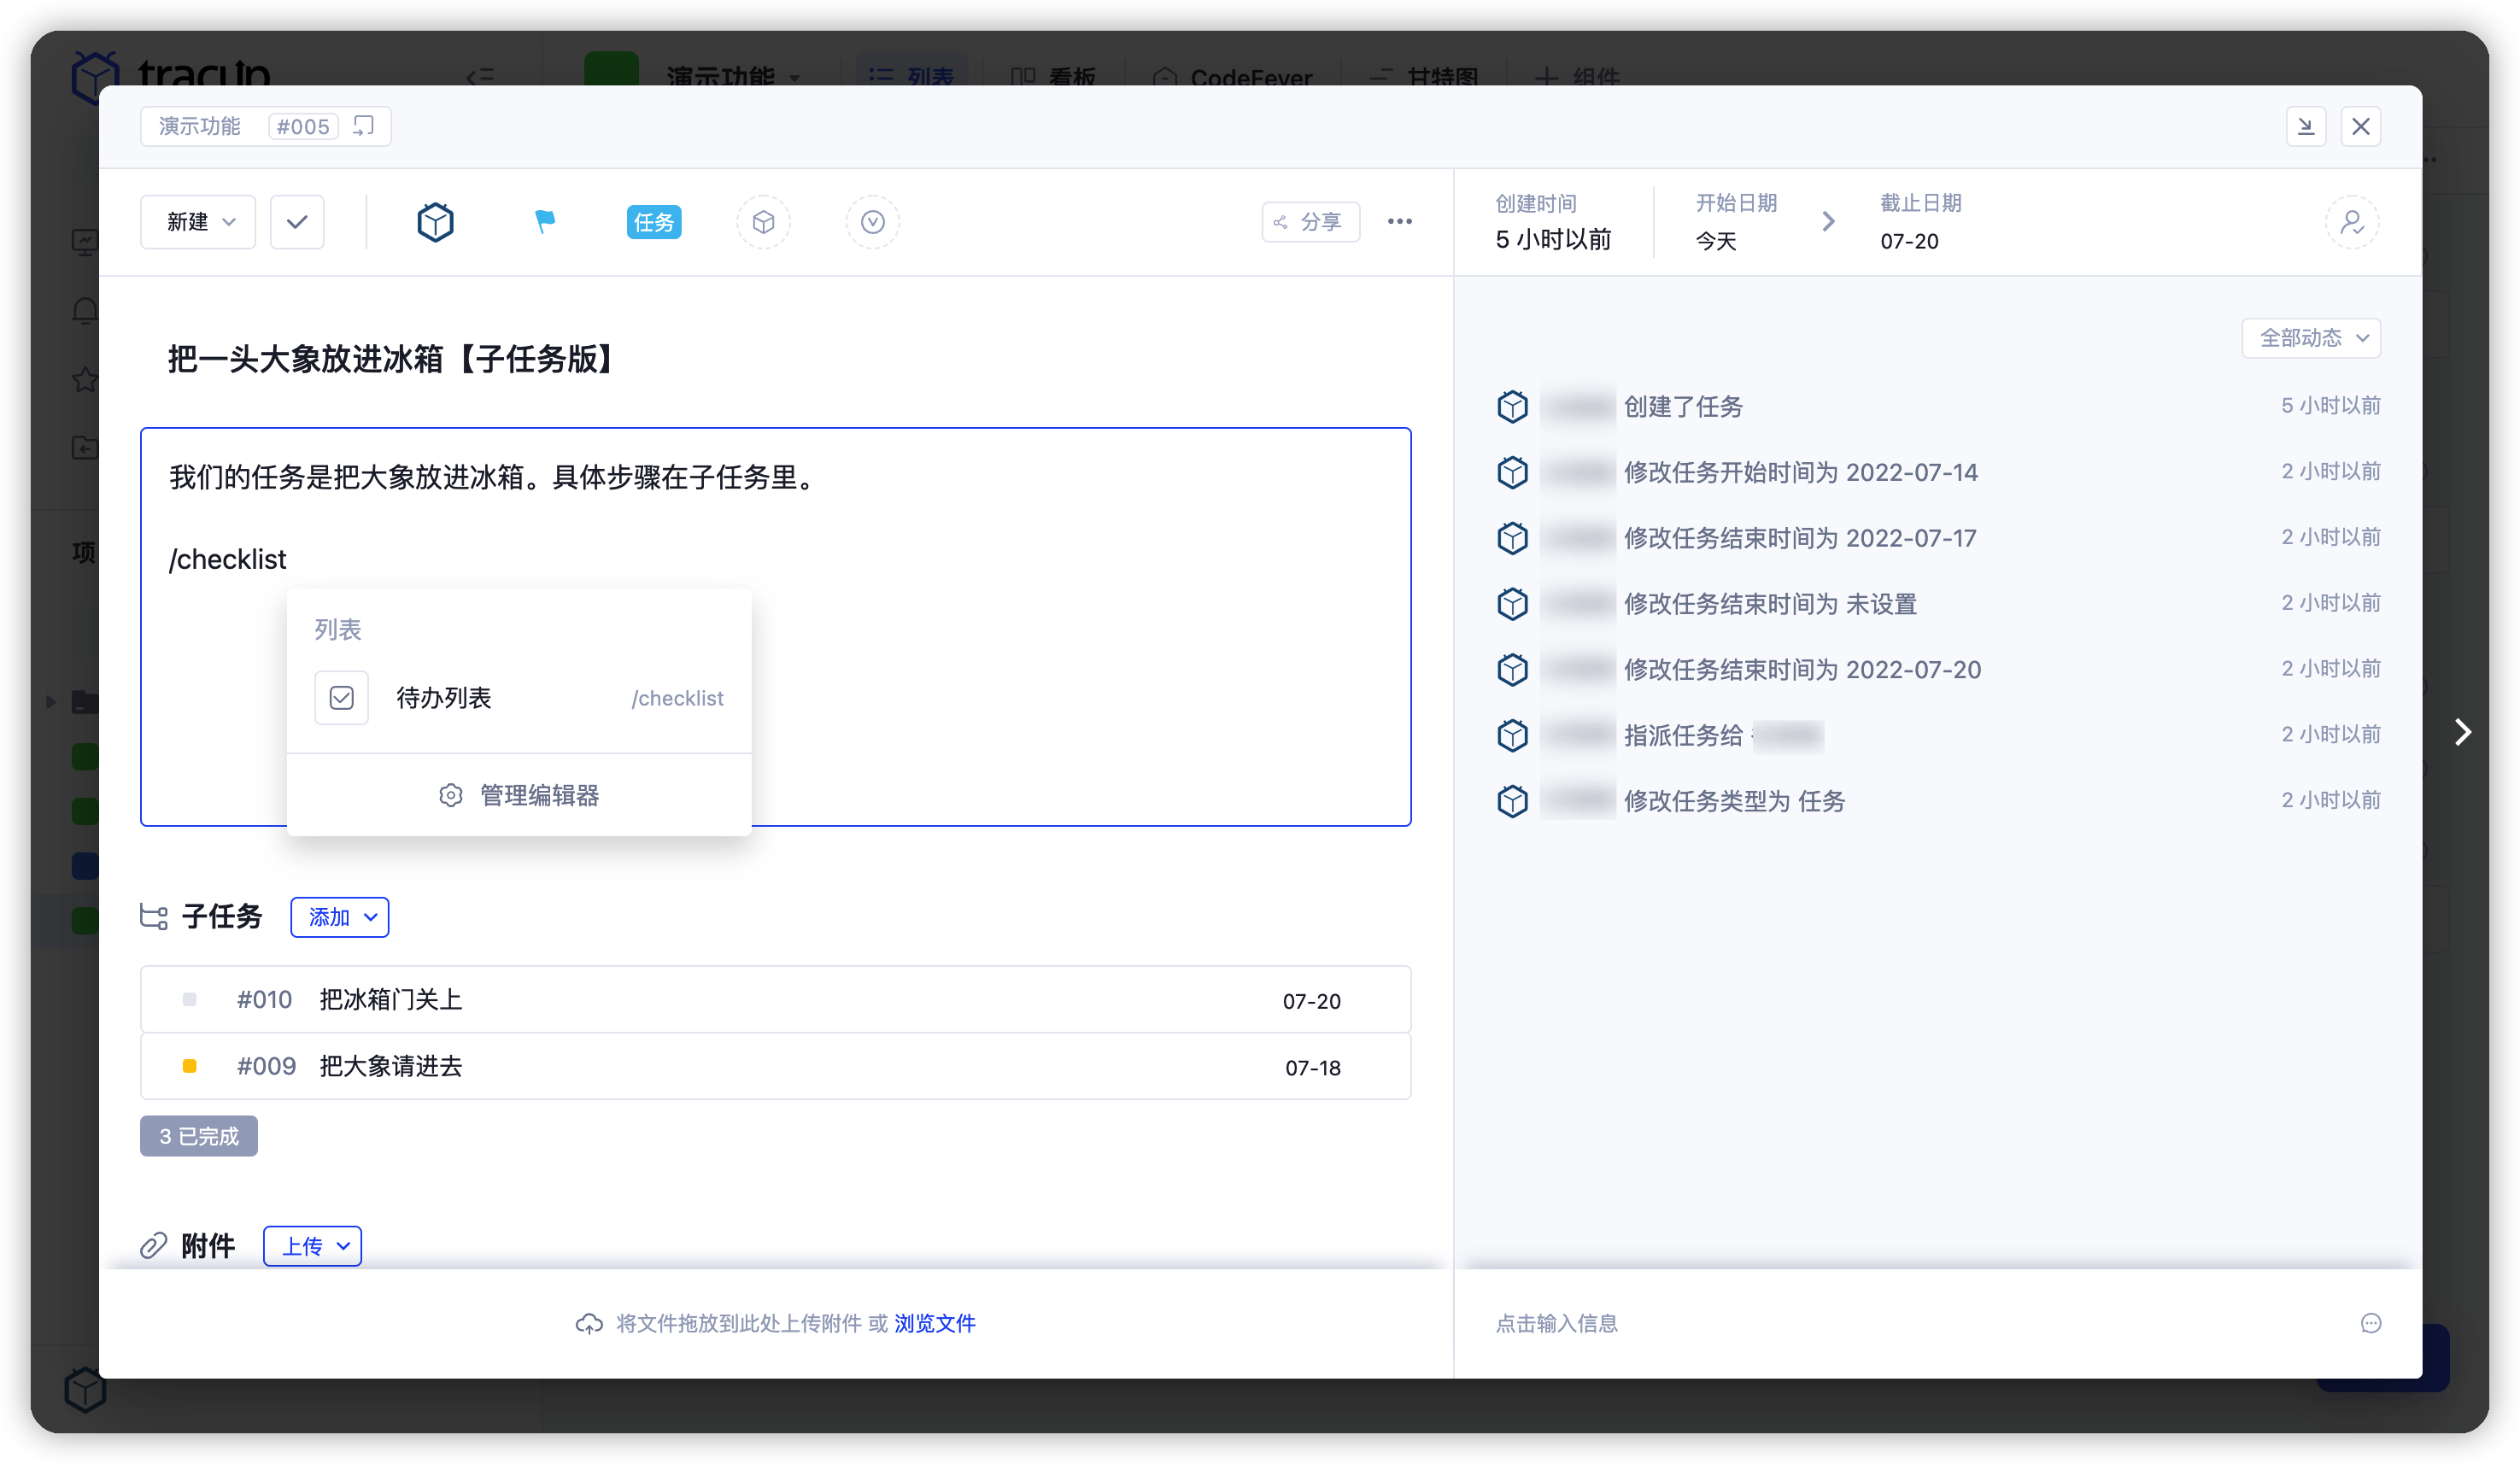Click the copy icon next to #005
Viewport: 2520px width, 1464px height.
(363, 126)
